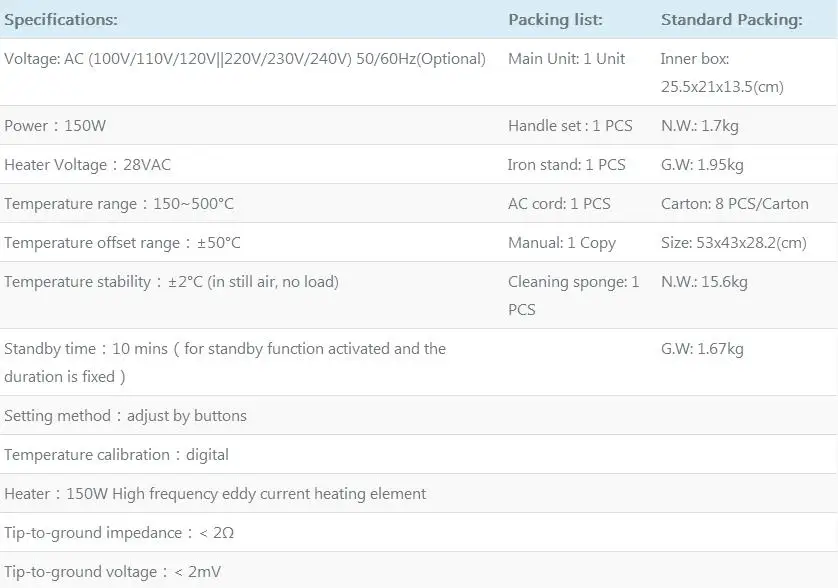838x588 pixels.
Task: Click Temperature offset range ±50°C text
Action: coord(122,243)
